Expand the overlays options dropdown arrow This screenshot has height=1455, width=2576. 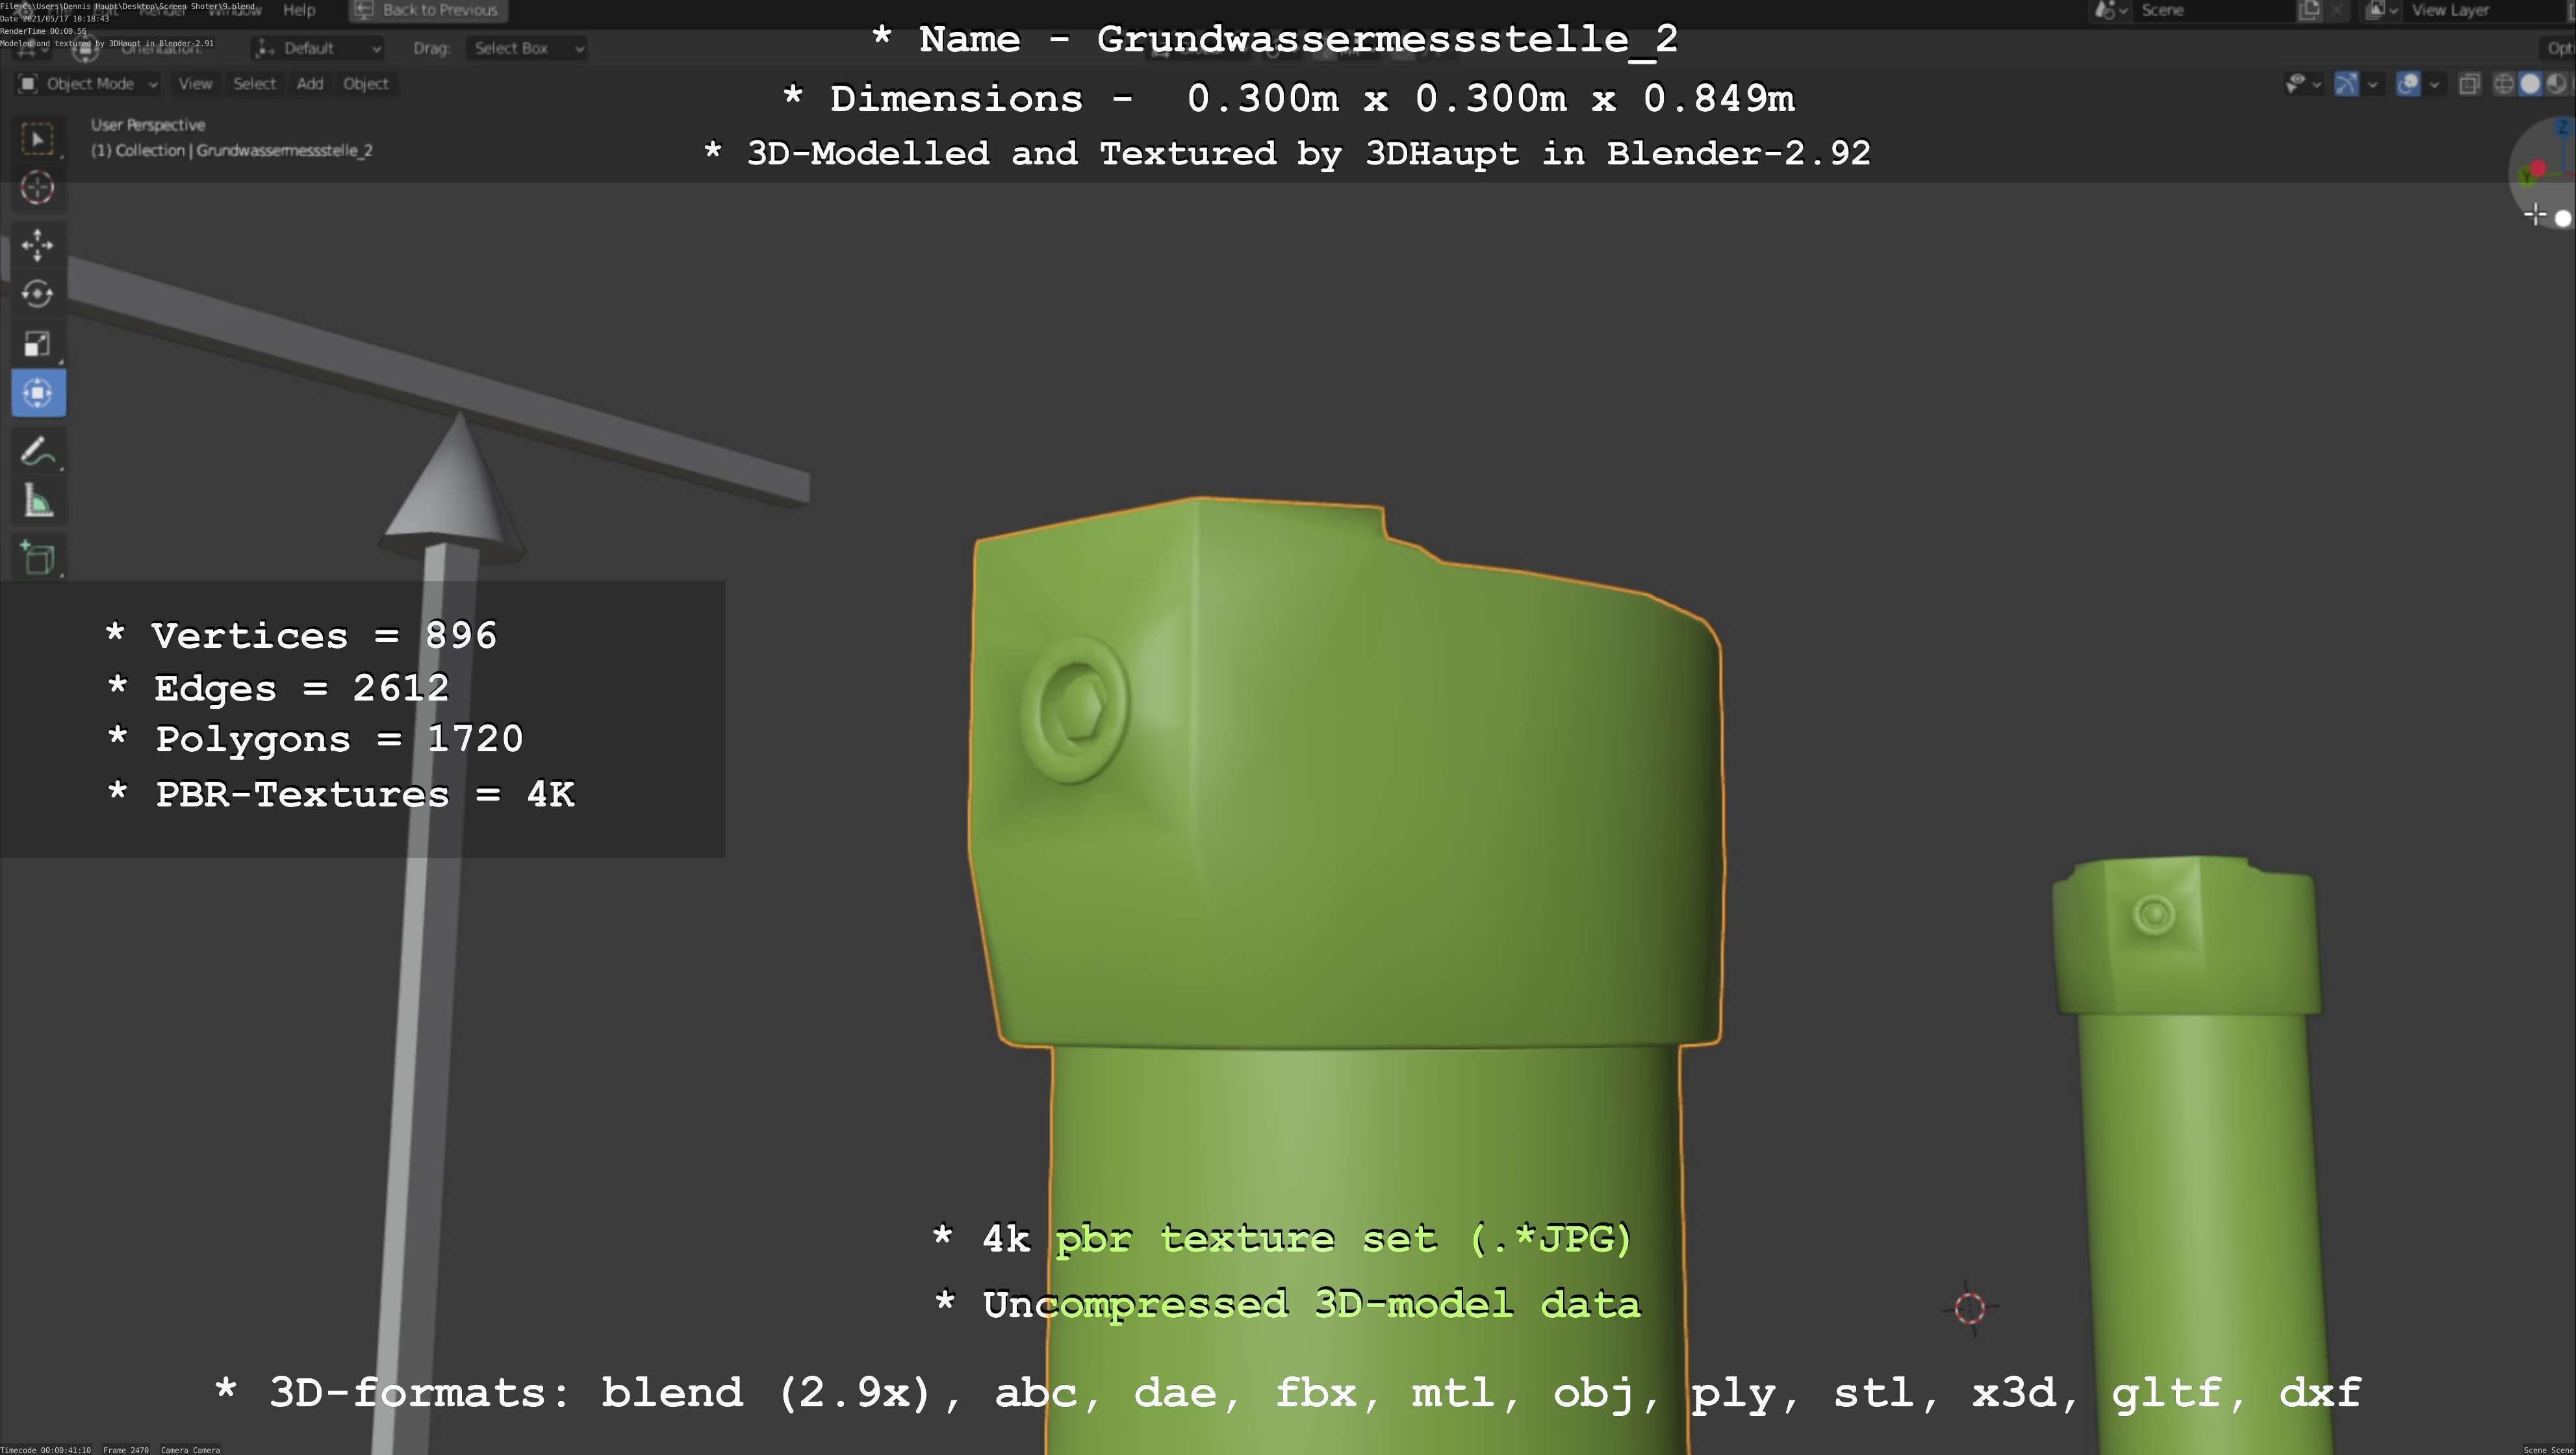click(x=2434, y=85)
